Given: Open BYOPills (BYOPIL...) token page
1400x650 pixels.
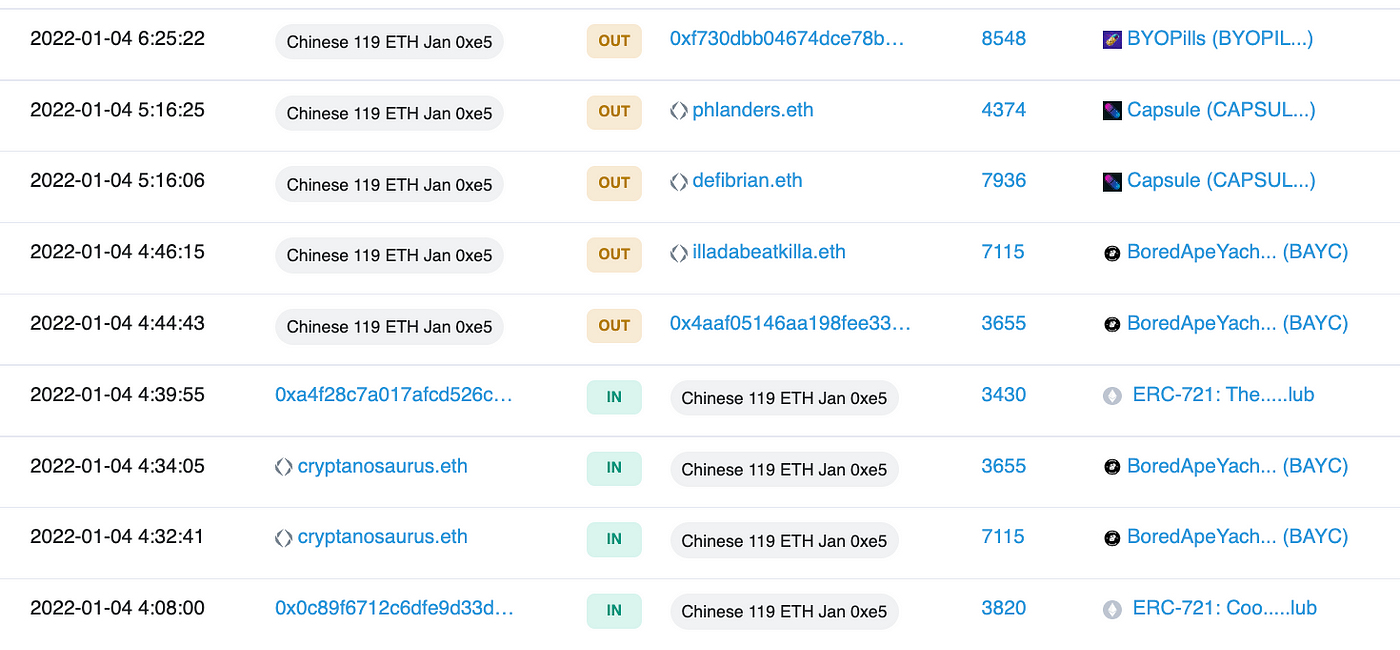Looking at the screenshot, I should click(x=1220, y=39).
